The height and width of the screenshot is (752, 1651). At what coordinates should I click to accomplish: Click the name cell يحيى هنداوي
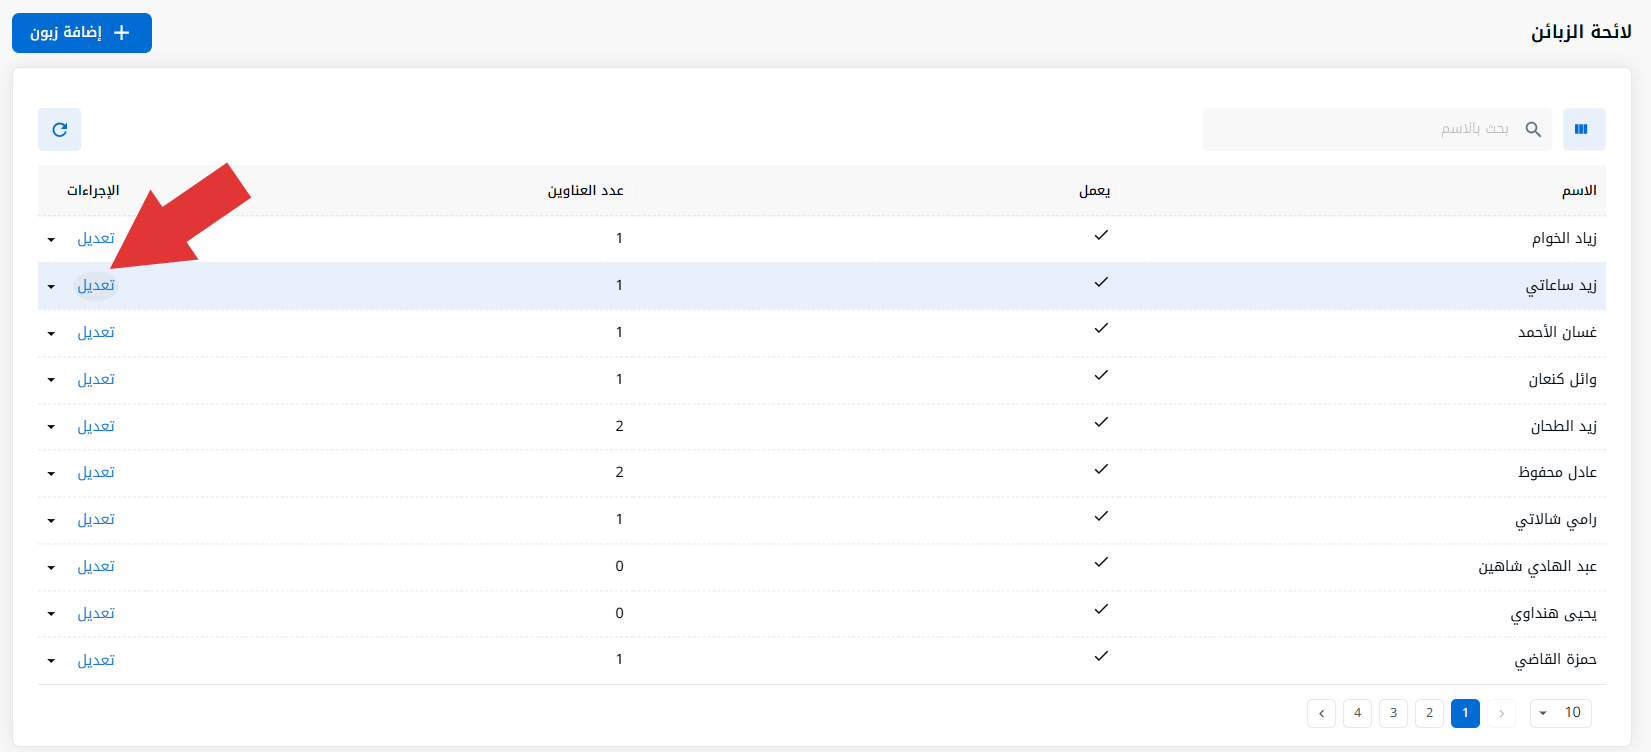(1553, 614)
